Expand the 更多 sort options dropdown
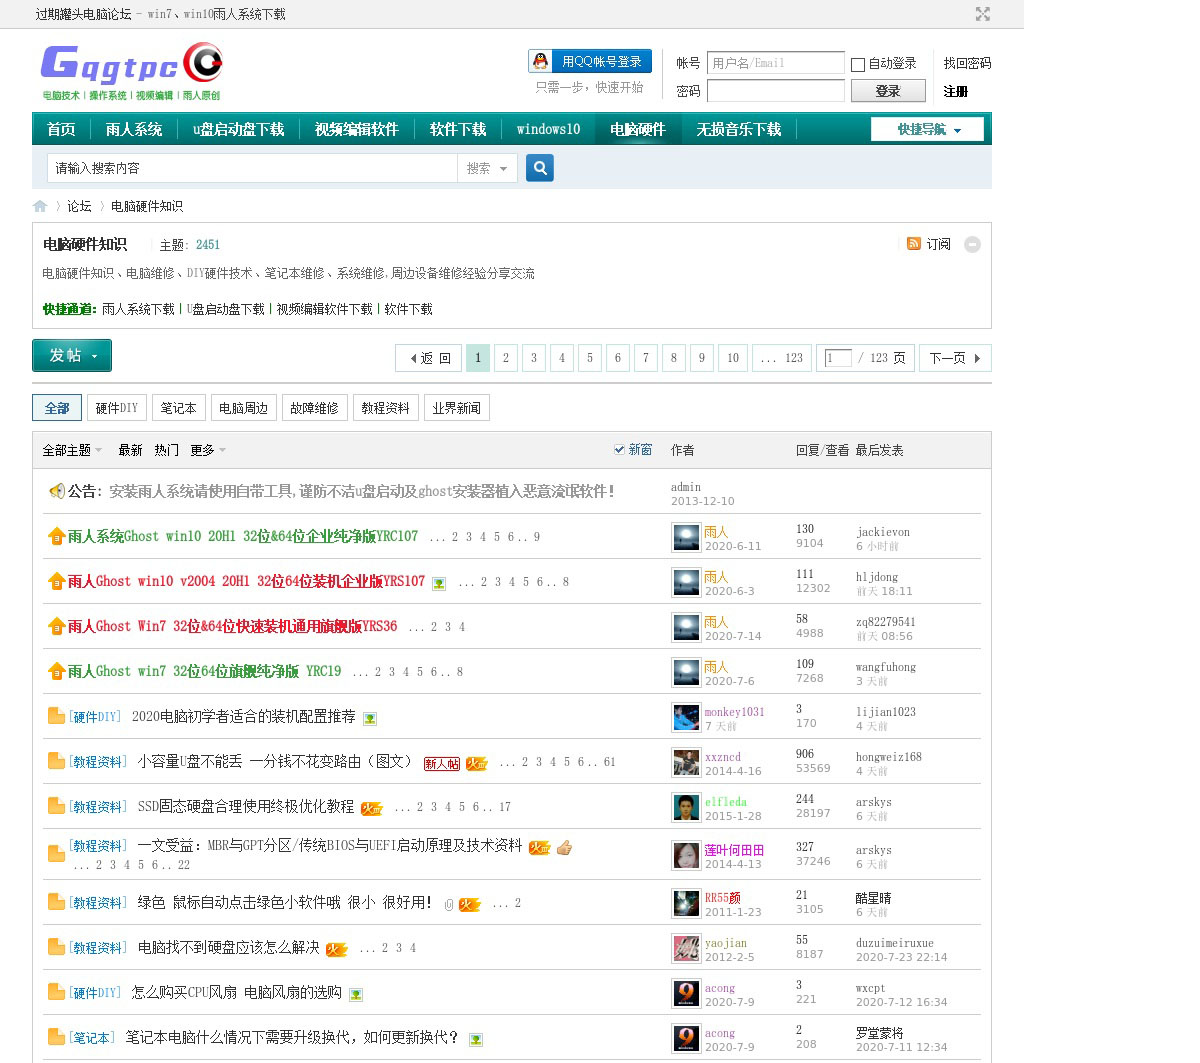1200x1063 pixels. coord(208,450)
